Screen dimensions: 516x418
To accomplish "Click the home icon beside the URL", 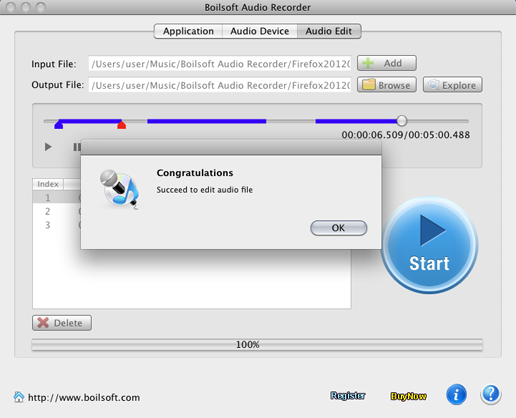I will pyautogui.click(x=19, y=397).
